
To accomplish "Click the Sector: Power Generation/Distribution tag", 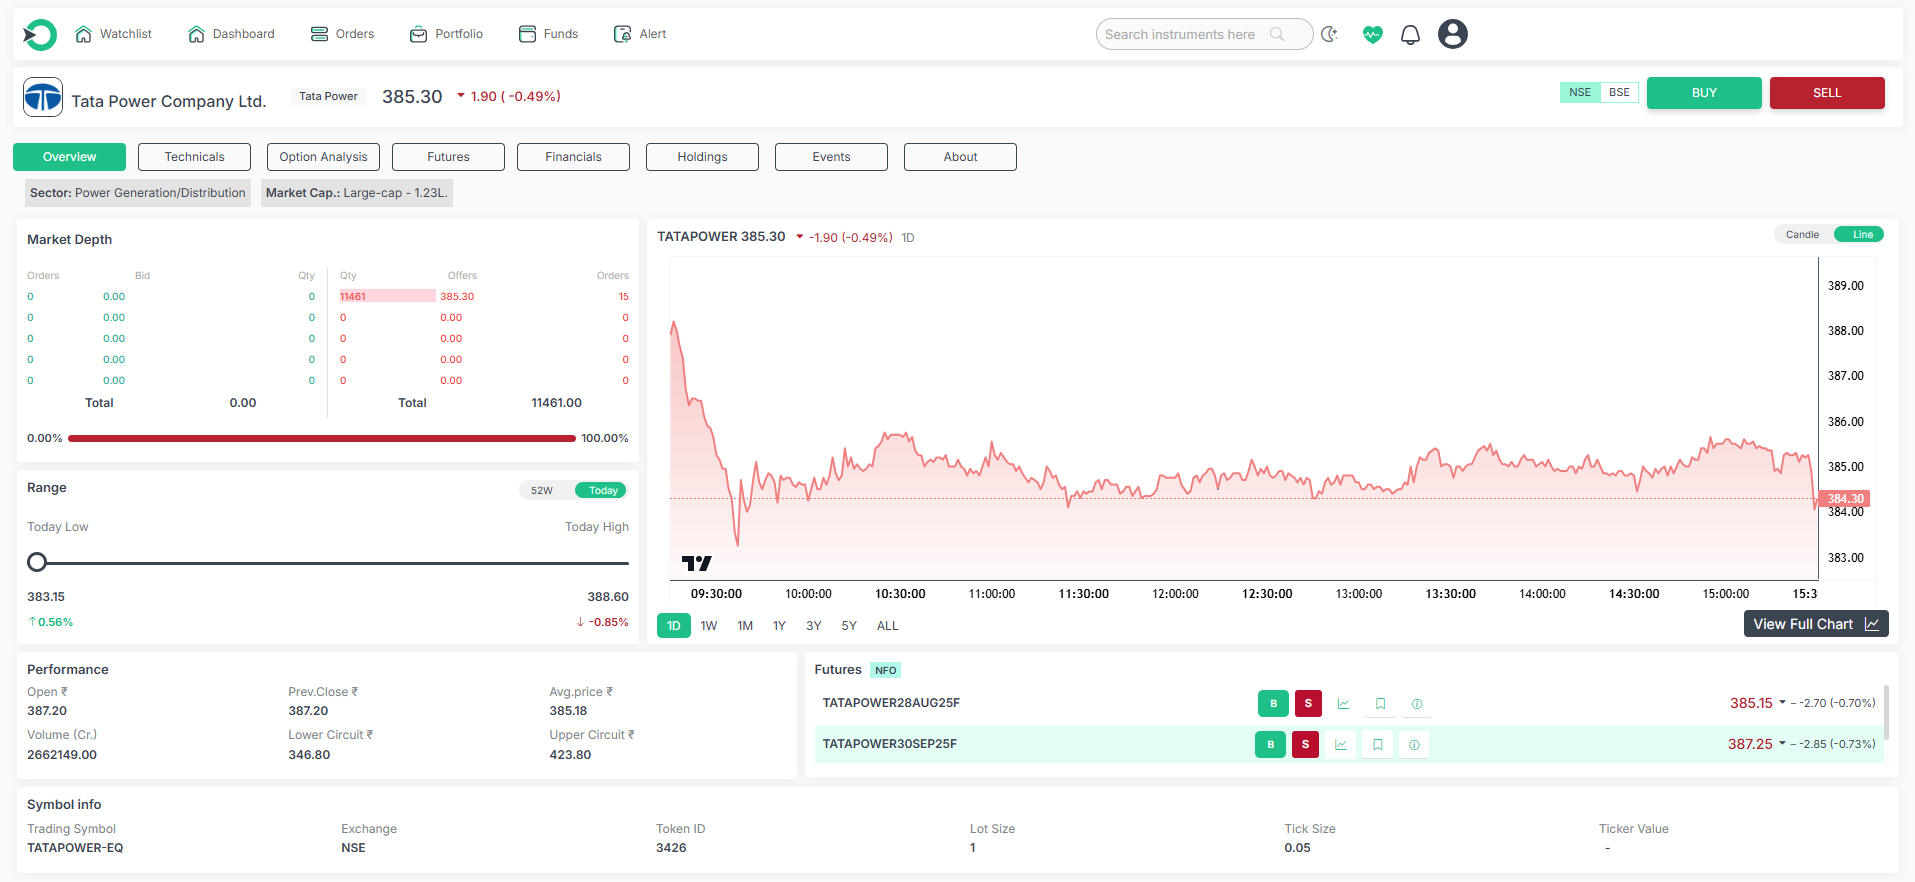I will (x=138, y=193).
